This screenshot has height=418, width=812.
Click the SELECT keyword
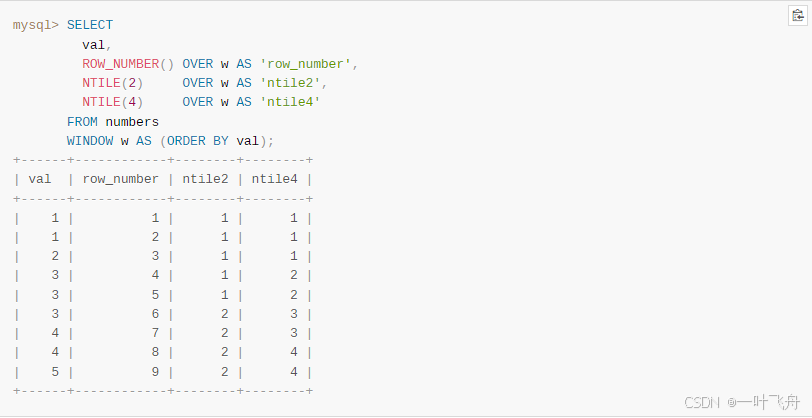coord(90,25)
